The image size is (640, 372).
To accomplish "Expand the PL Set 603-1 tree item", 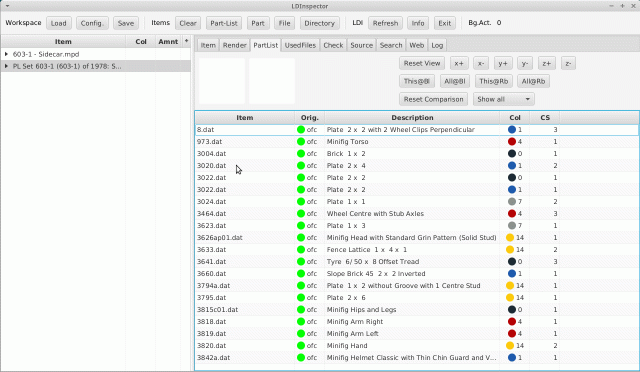I will tap(6, 66).
